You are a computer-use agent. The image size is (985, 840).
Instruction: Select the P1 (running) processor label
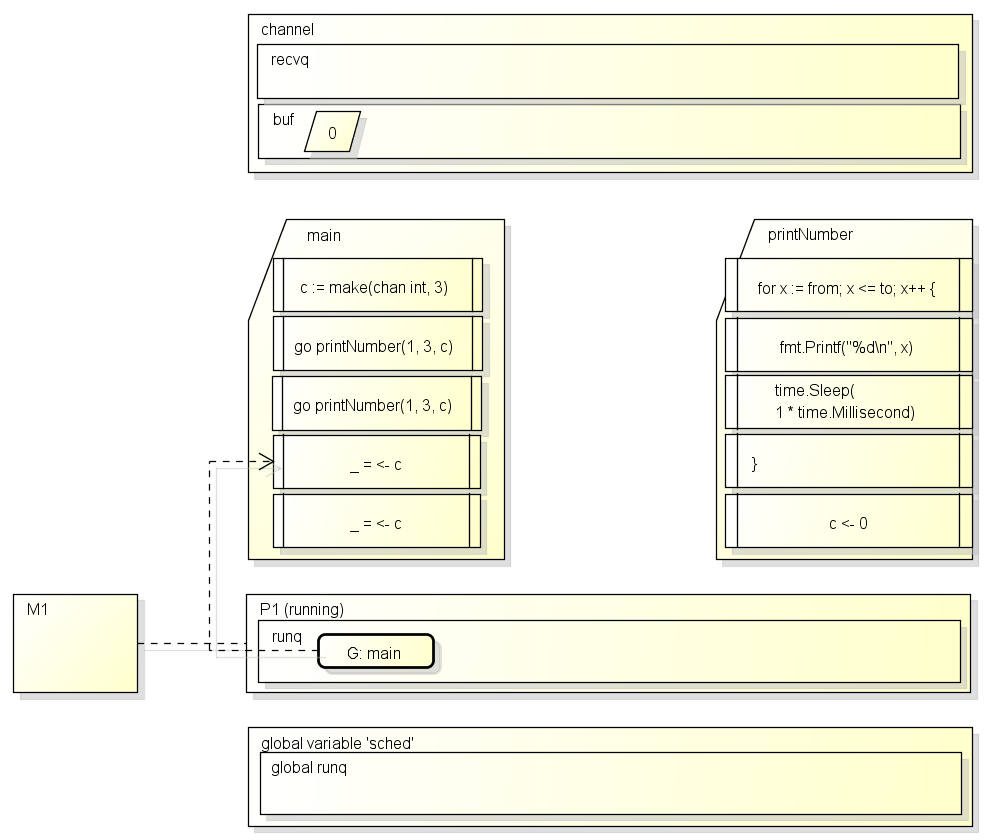[x=302, y=609]
